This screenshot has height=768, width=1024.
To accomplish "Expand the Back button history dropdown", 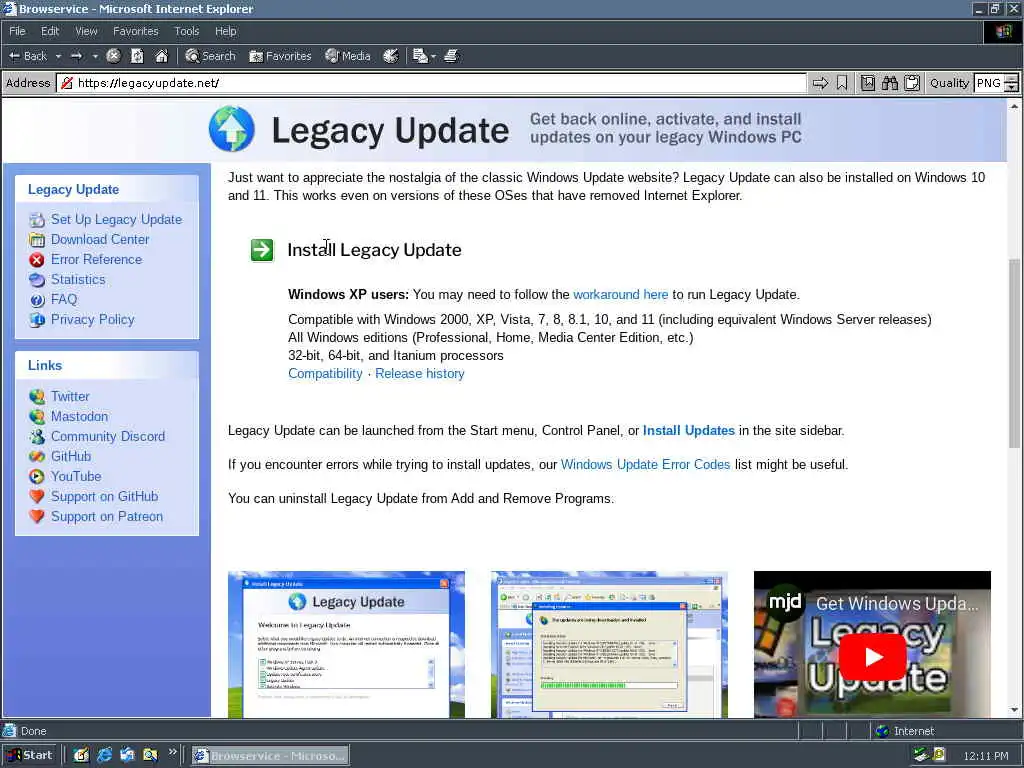I will pyautogui.click(x=58, y=56).
